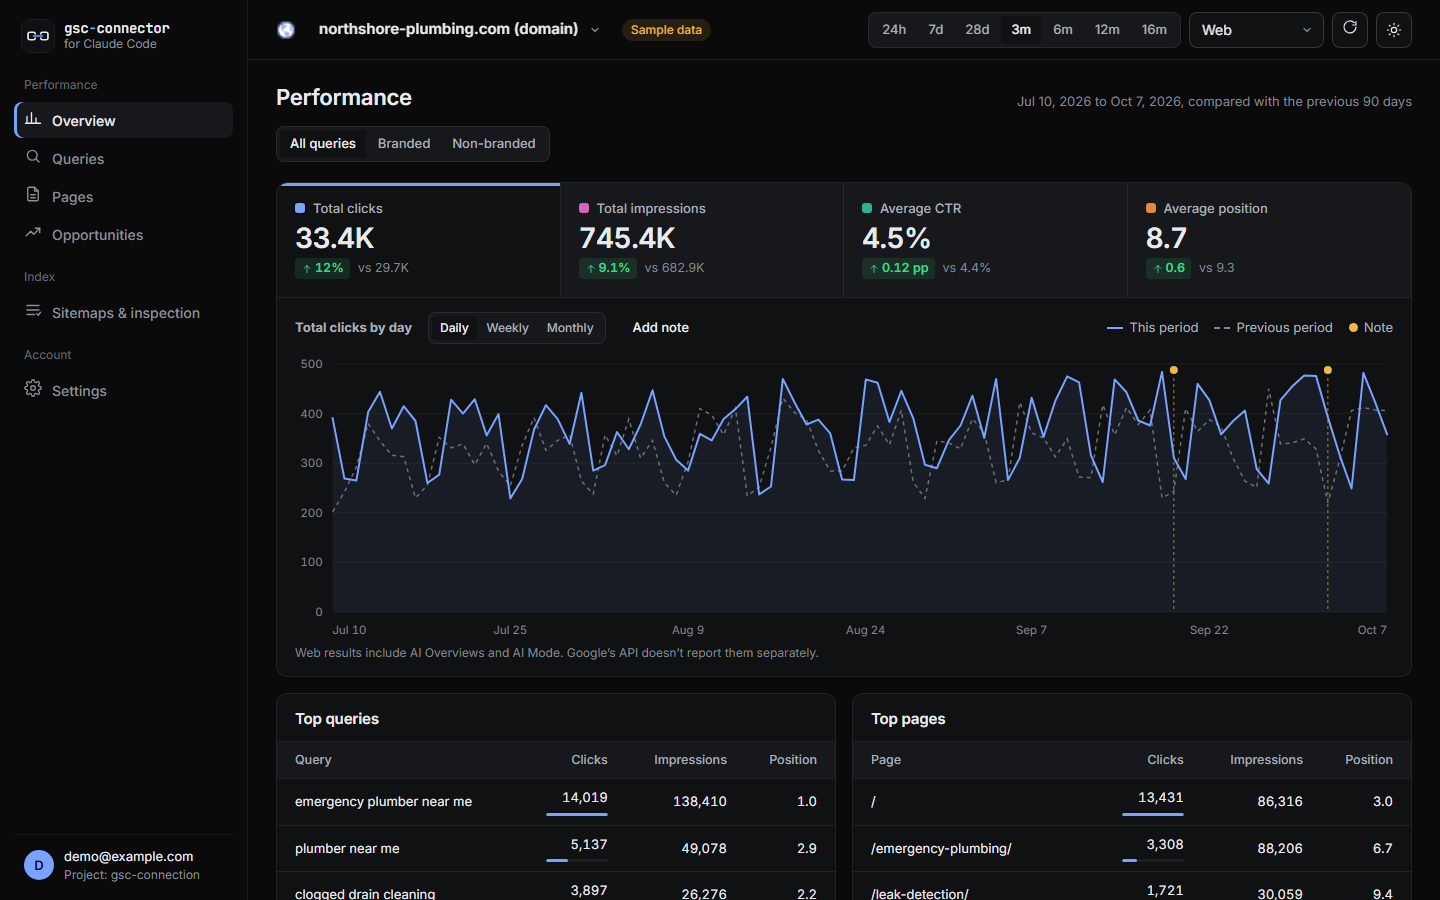Select the 3m date range
This screenshot has width=1440, height=900.
coord(1021,30)
